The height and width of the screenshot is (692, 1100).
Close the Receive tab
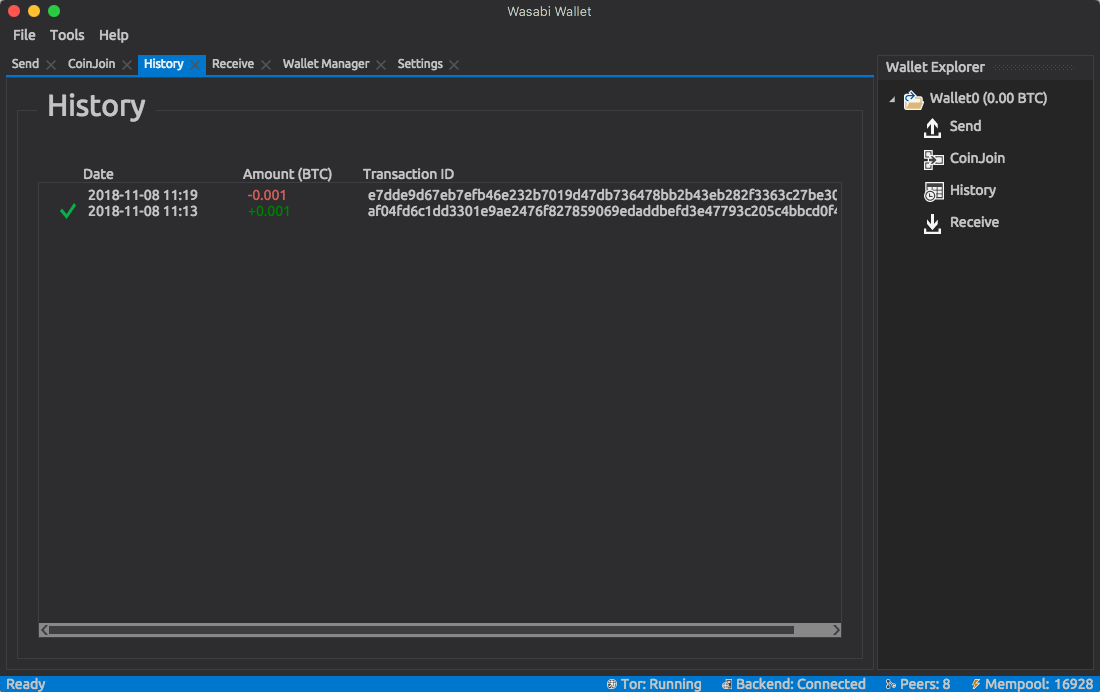tap(266, 65)
